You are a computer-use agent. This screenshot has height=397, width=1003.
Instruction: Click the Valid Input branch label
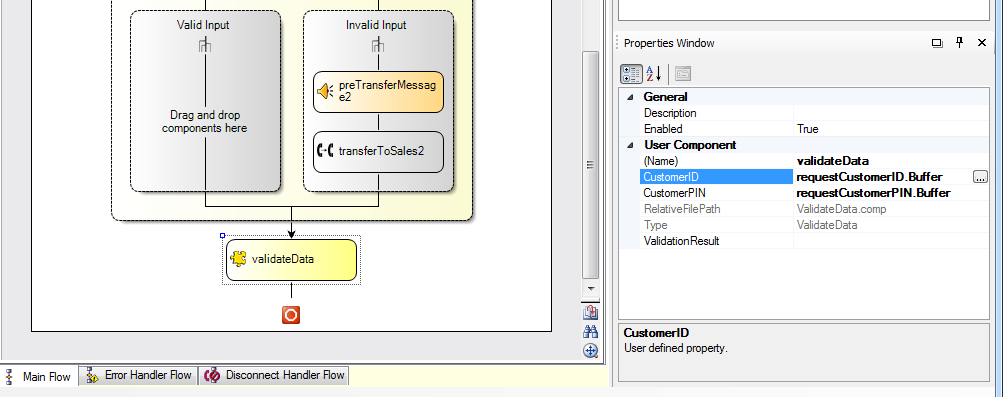coord(203,26)
